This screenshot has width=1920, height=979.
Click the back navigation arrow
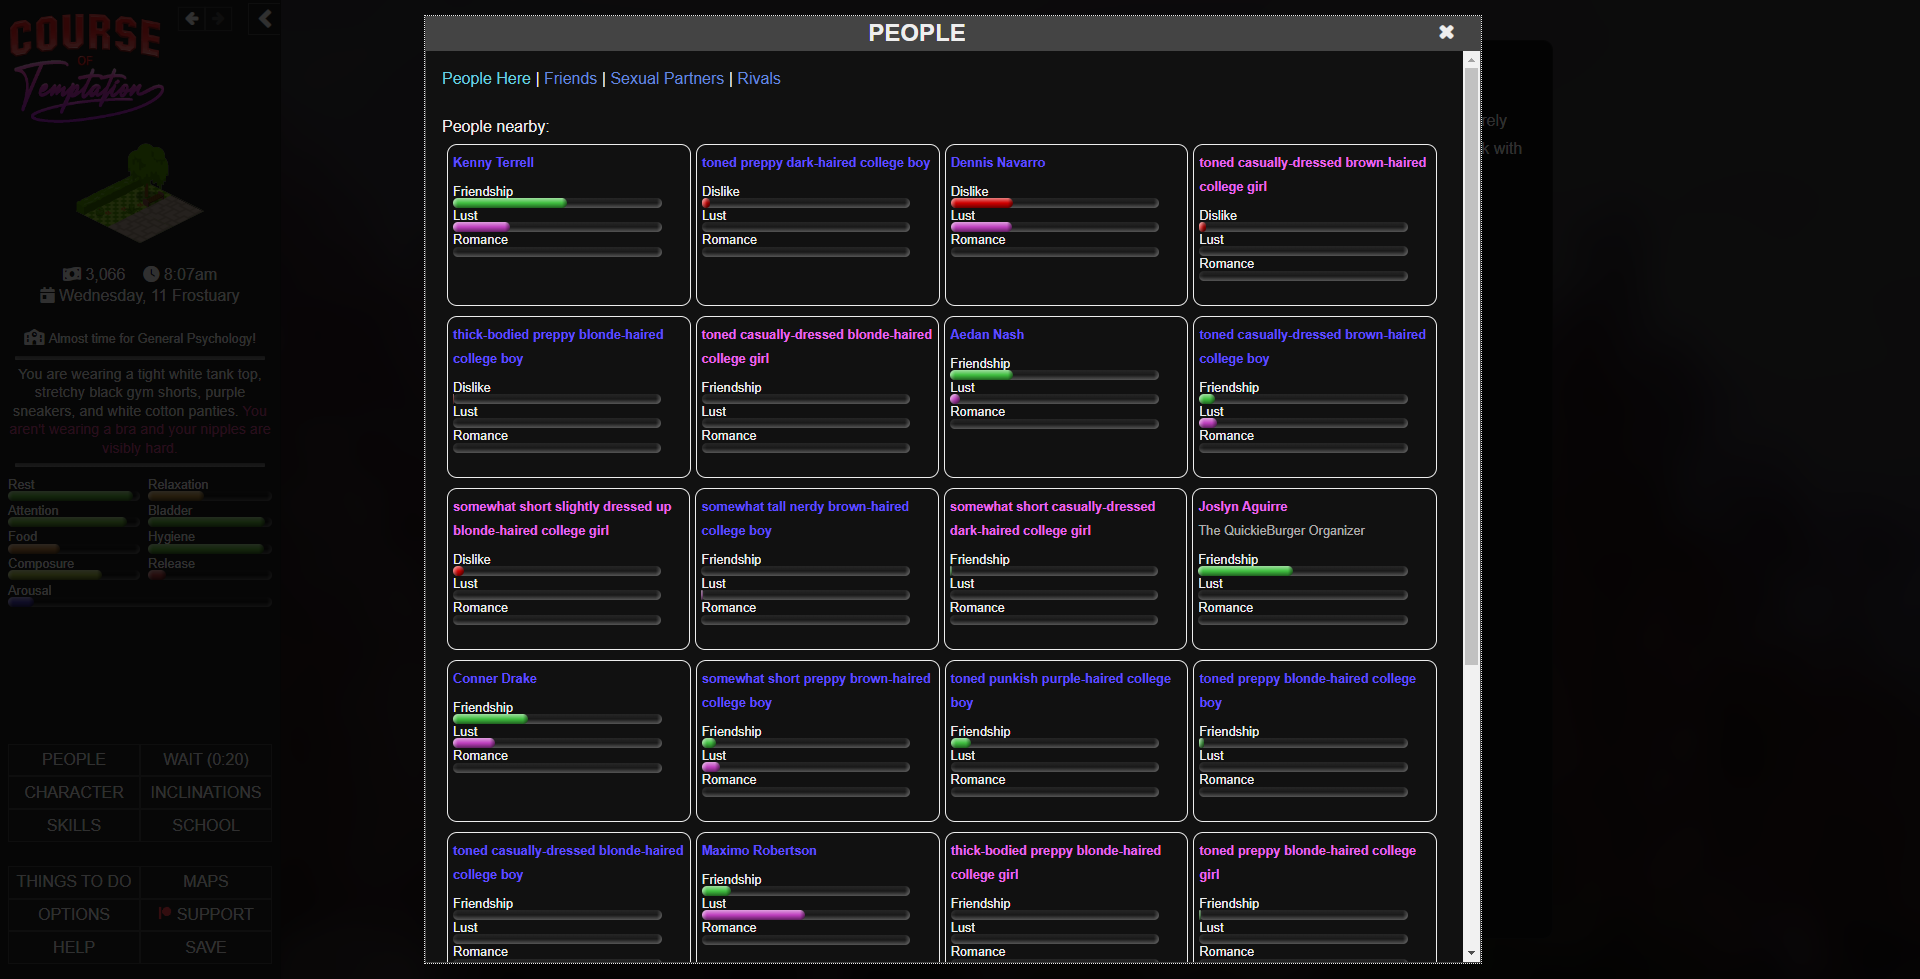click(x=190, y=18)
